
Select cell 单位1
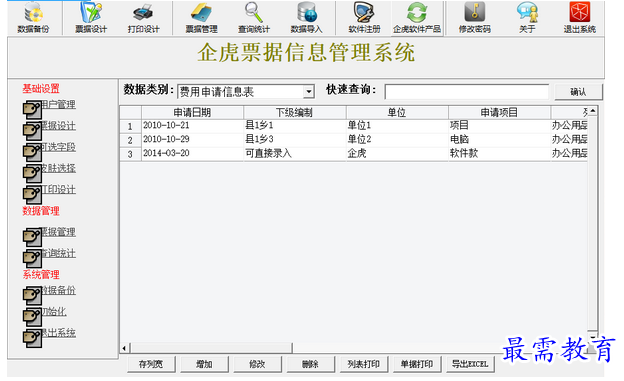coord(397,126)
